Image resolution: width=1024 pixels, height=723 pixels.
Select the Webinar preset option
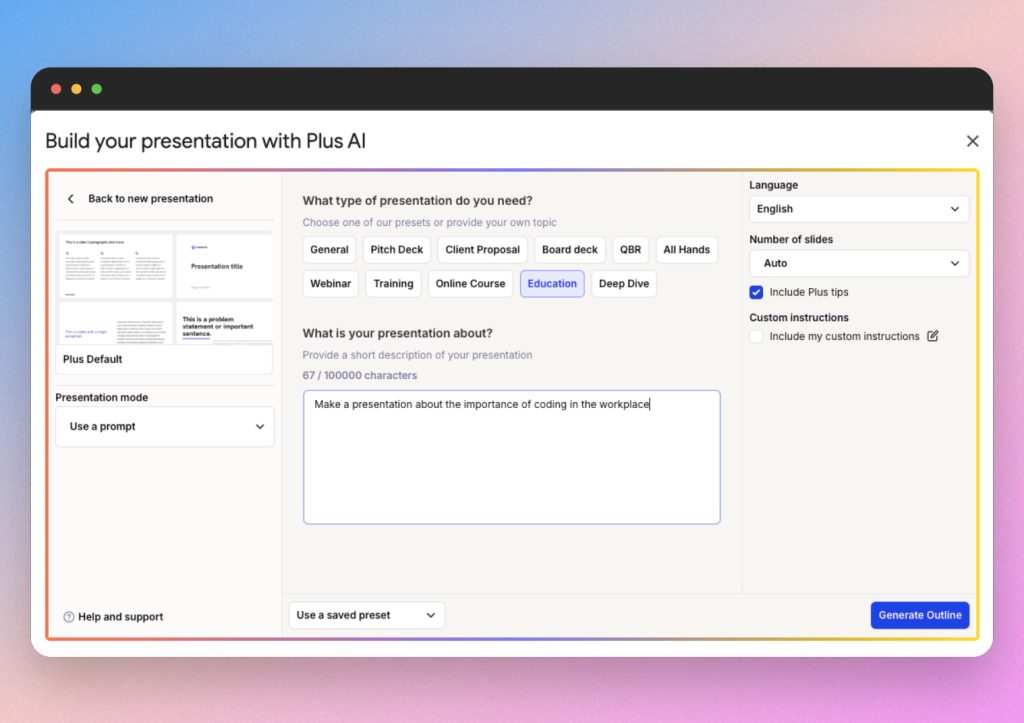pos(330,284)
